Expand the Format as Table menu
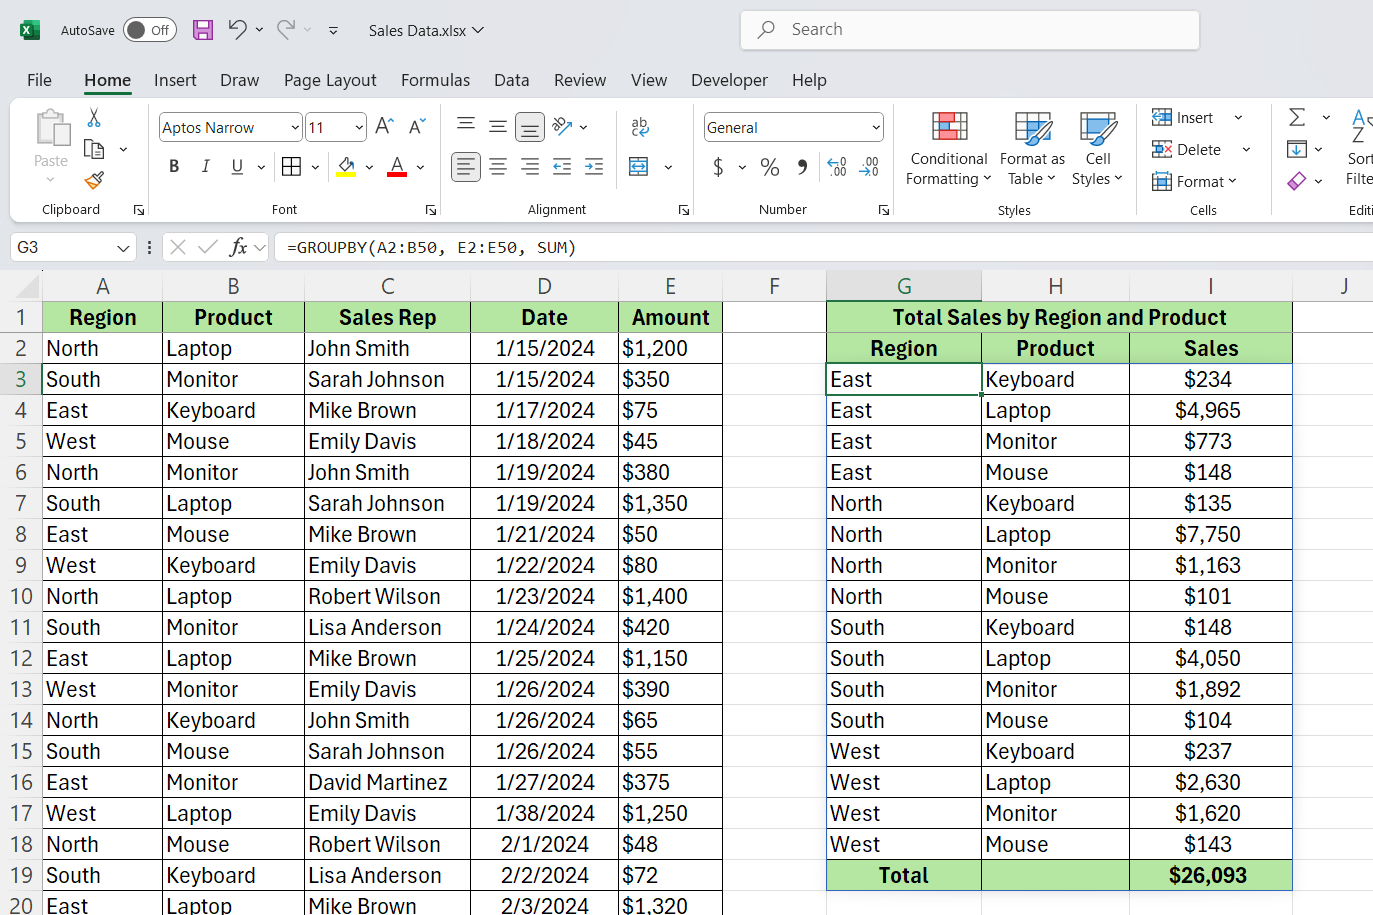This screenshot has width=1373, height=915. click(1032, 148)
